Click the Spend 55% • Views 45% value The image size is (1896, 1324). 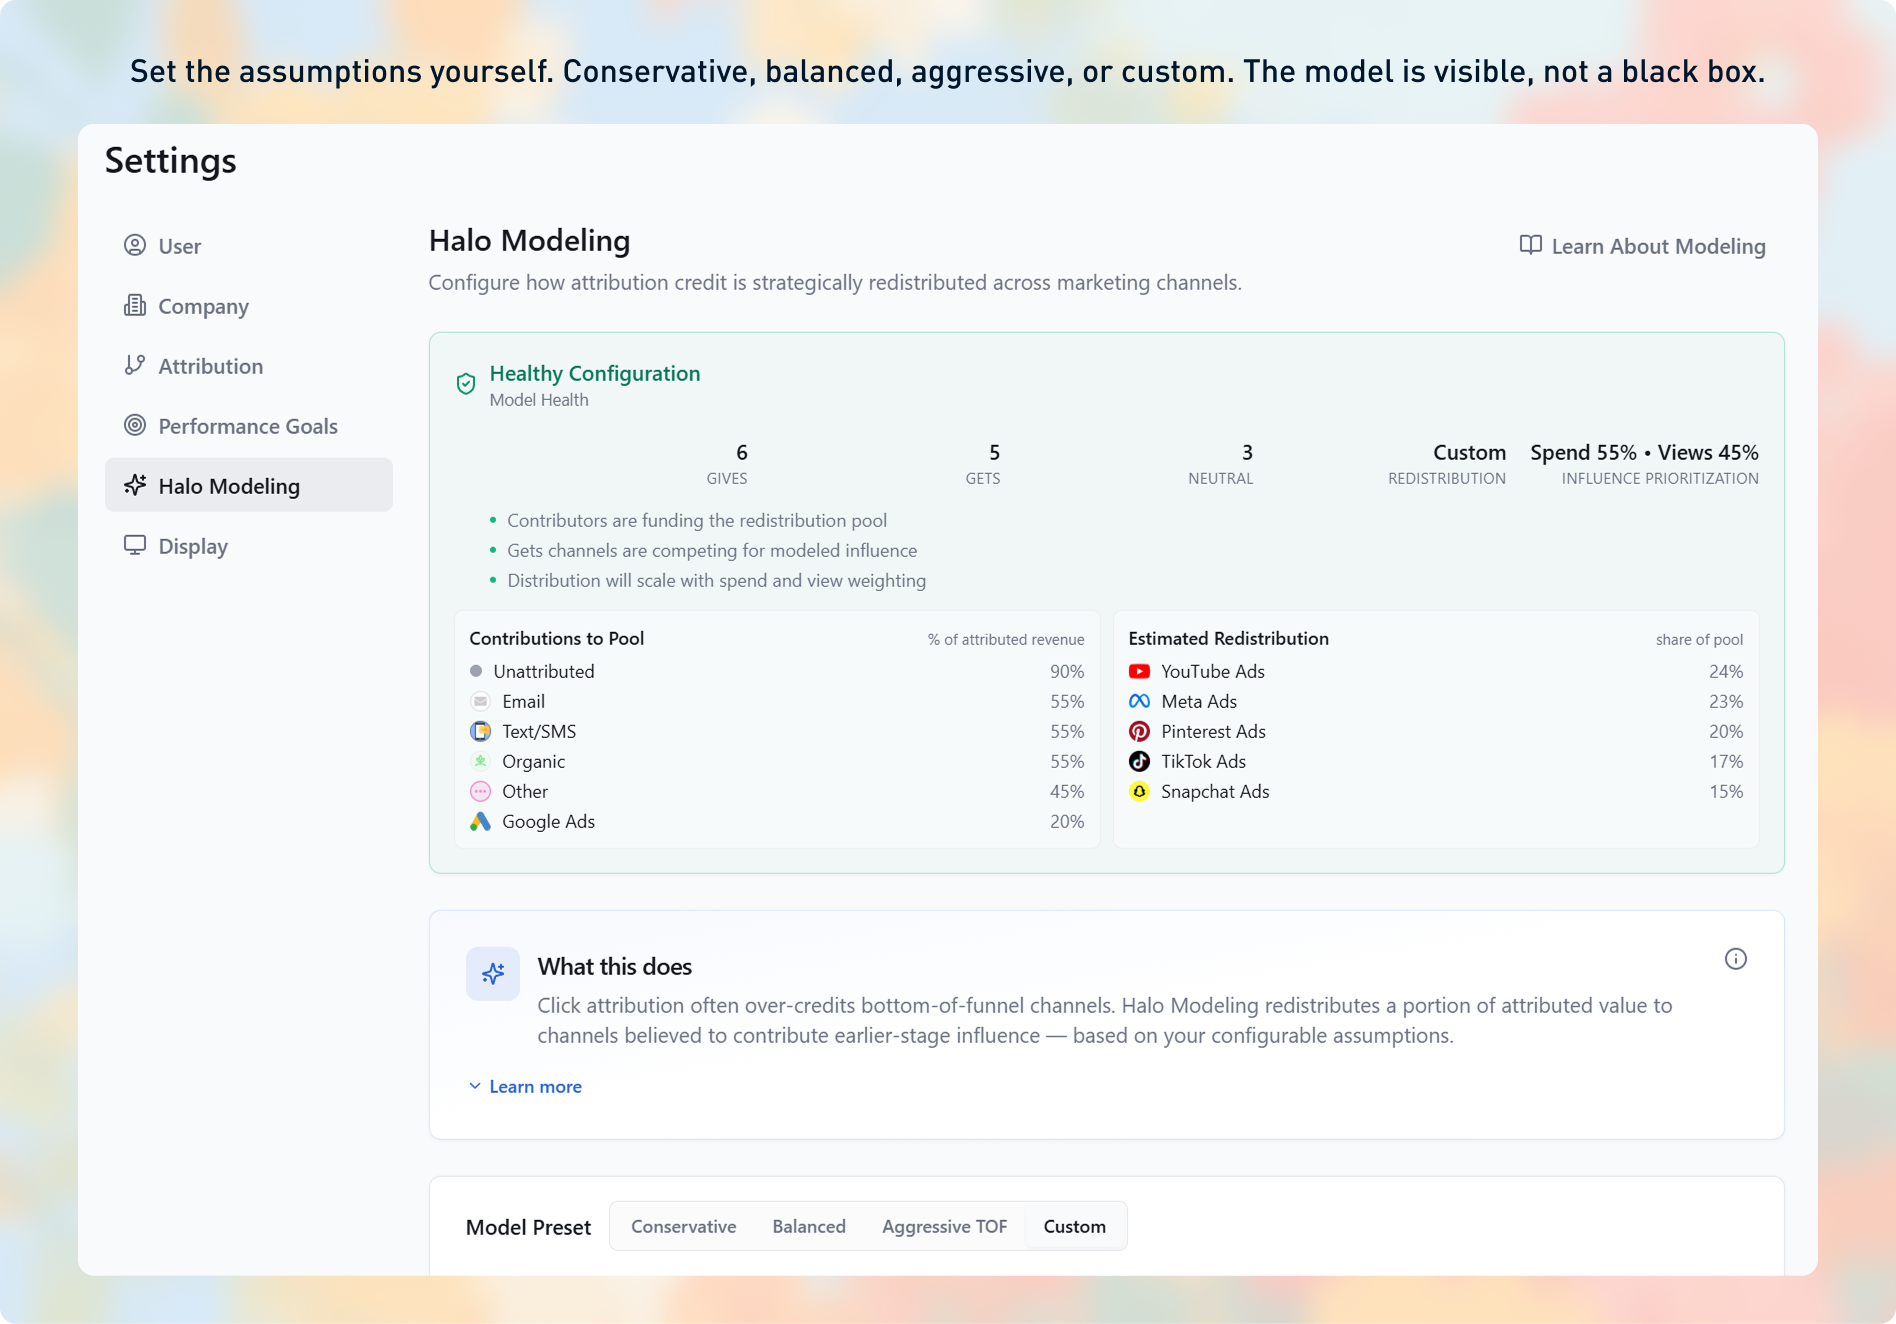pos(1644,452)
